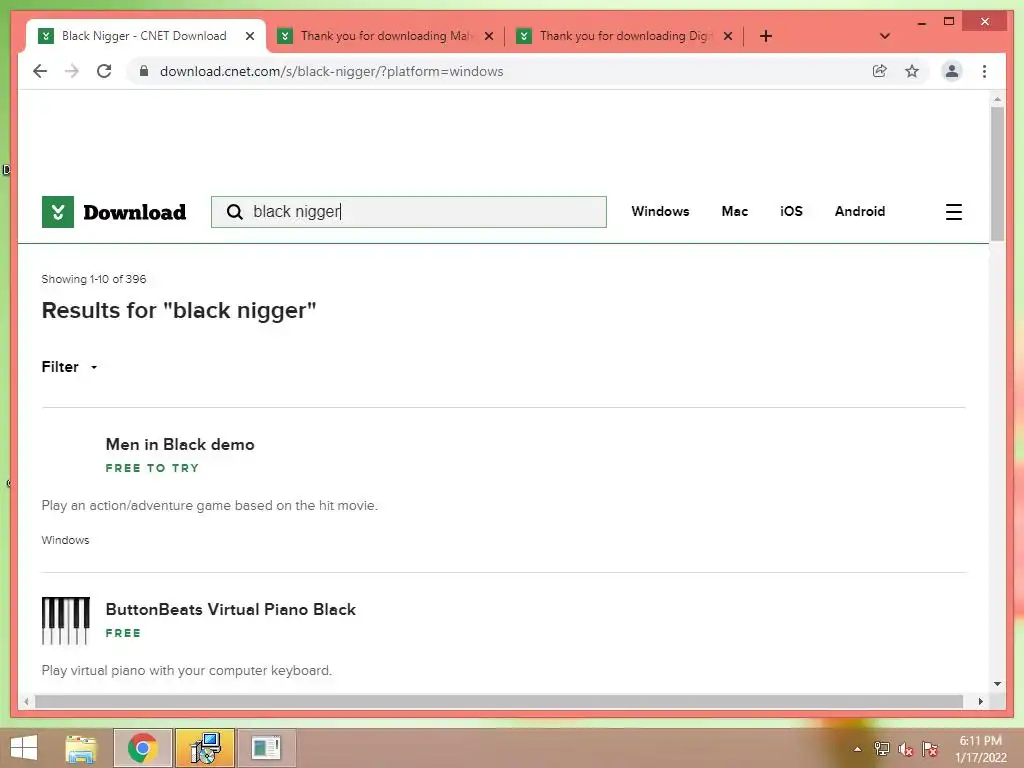The width and height of the screenshot is (1024, 768).
Task: Click the FREE label under ButtonBeats
Action: click(x=123, y=633)
